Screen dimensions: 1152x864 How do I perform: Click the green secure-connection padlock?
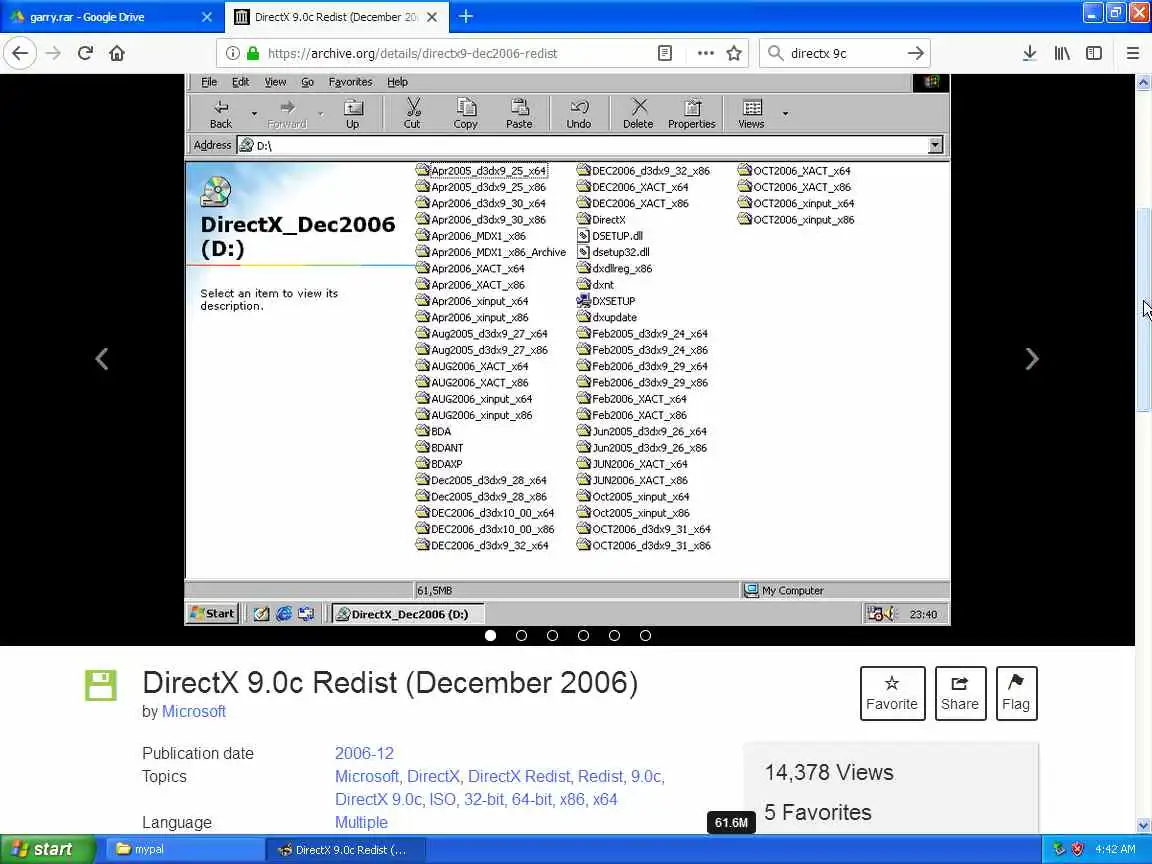pos(253,53)
